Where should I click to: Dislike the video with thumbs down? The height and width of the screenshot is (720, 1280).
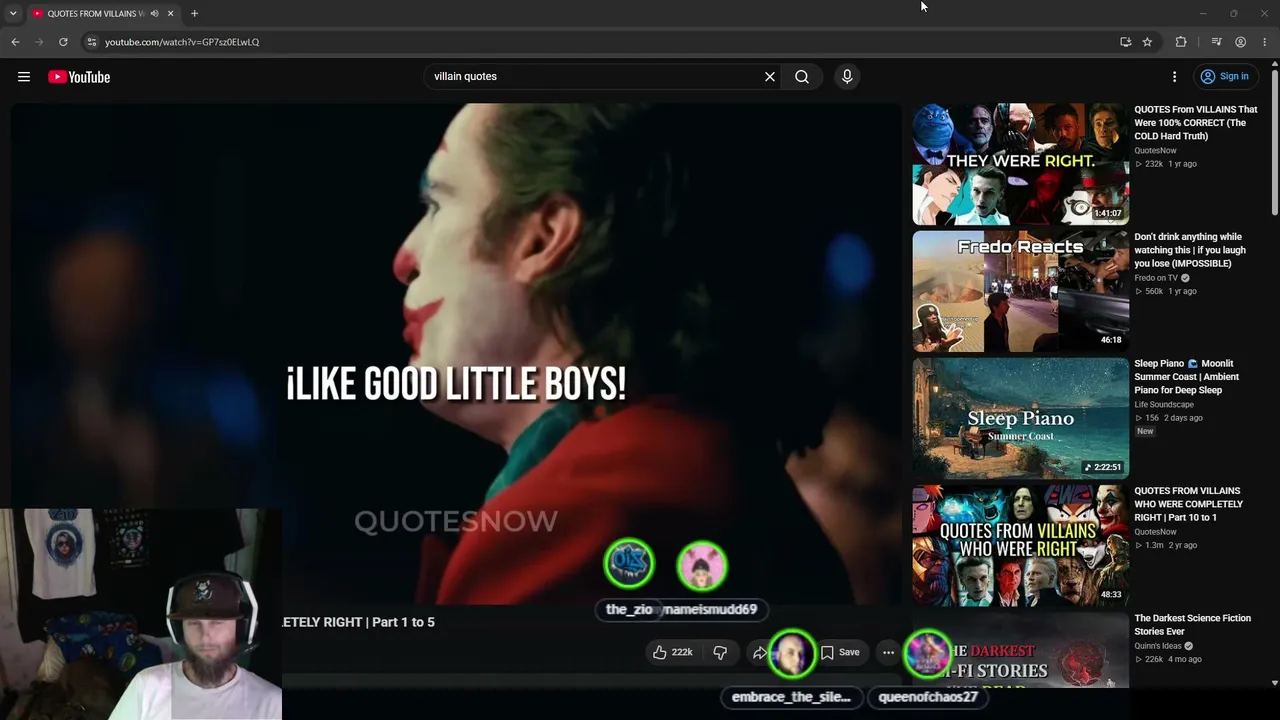point(720,653)
